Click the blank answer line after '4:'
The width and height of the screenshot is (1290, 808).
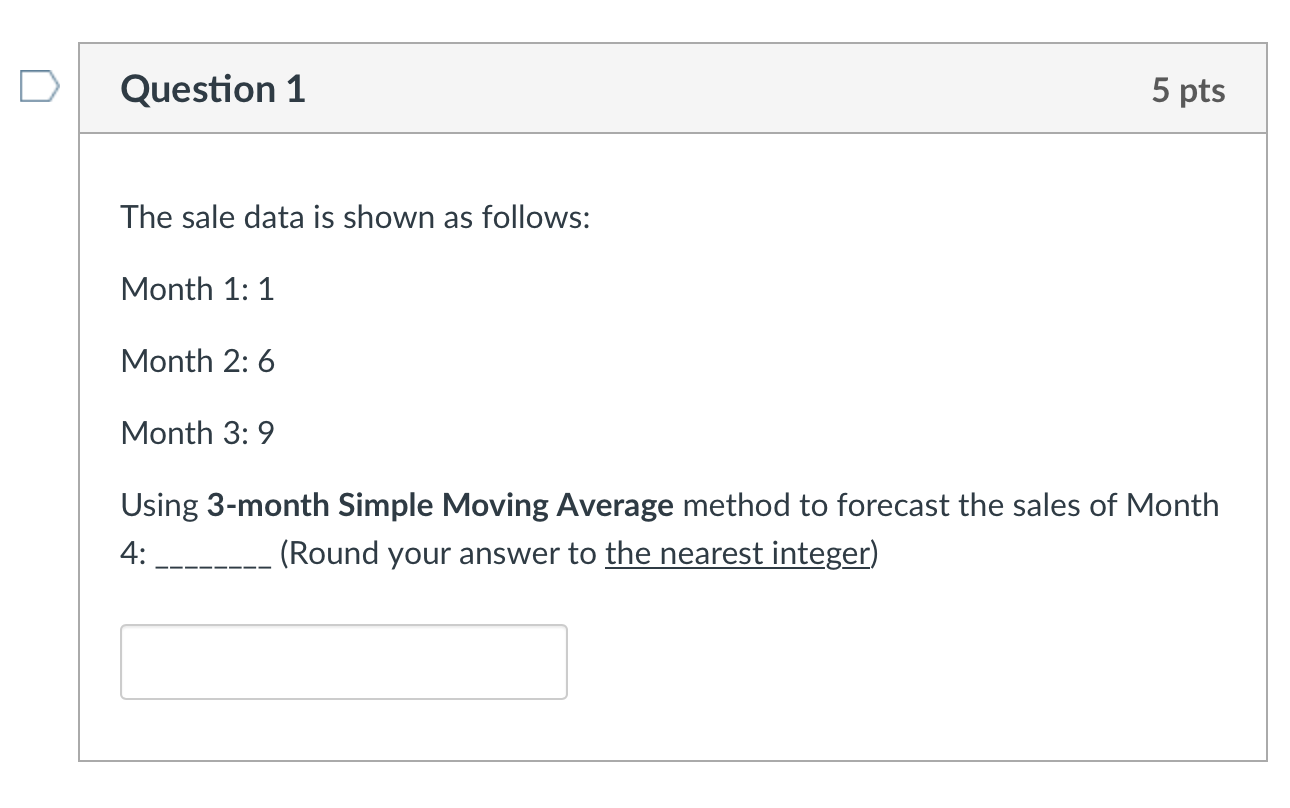tap(210, 558)
